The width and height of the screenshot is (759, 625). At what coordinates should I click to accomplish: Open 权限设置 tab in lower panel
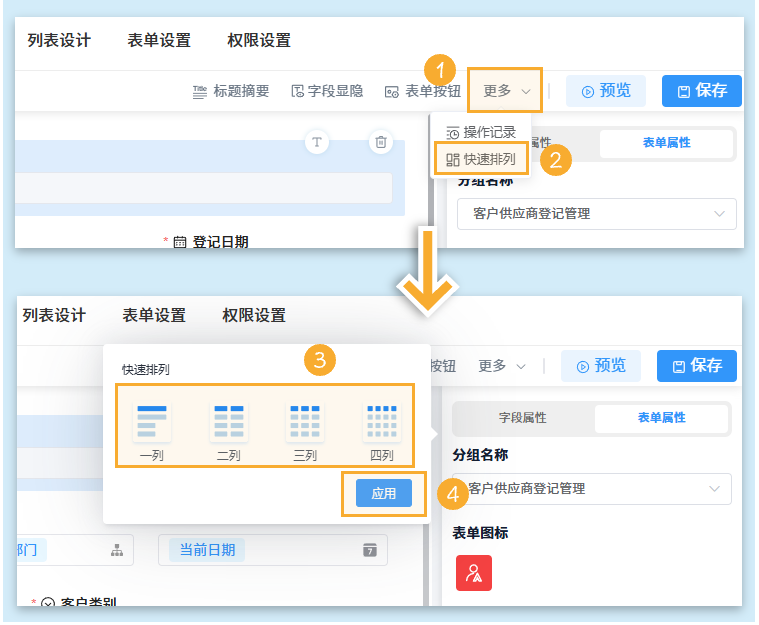(x=254, y=315)
